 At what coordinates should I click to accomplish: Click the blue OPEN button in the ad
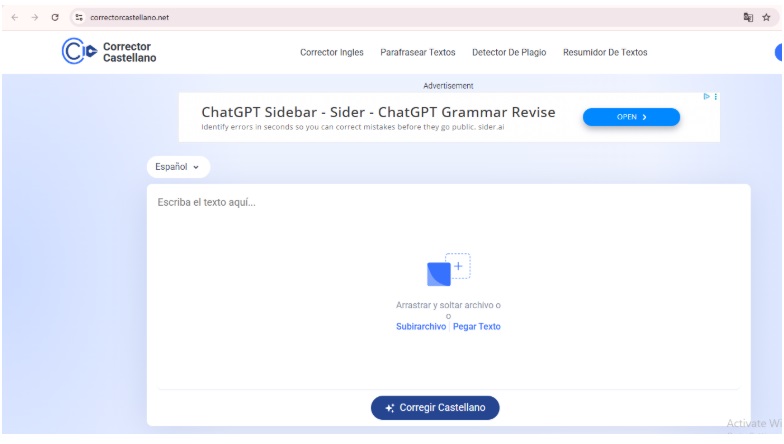pyautogui.click(x=631, y=117)
